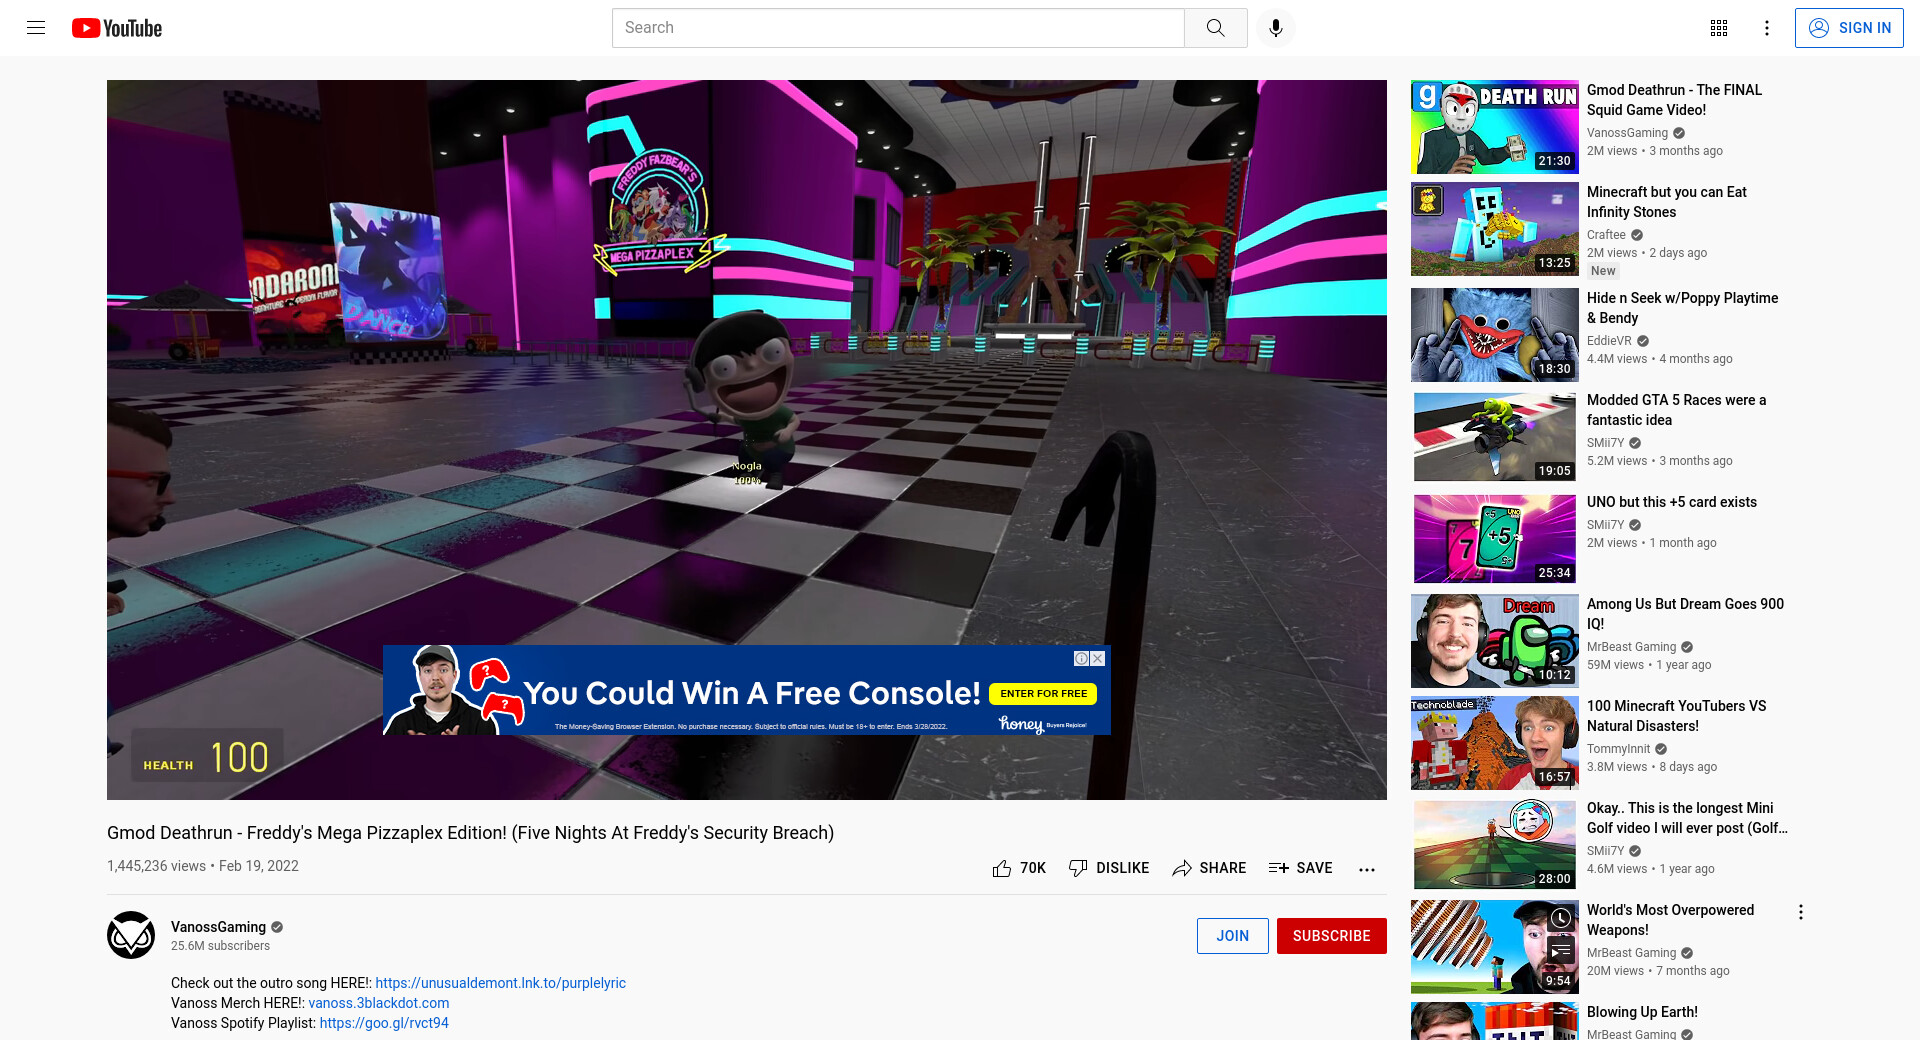This screenshot has height=1040, width=1920.
Task: Open Hide n Seek Poppy Playtime thumbnail
Action: click(x=1495, y=335)
